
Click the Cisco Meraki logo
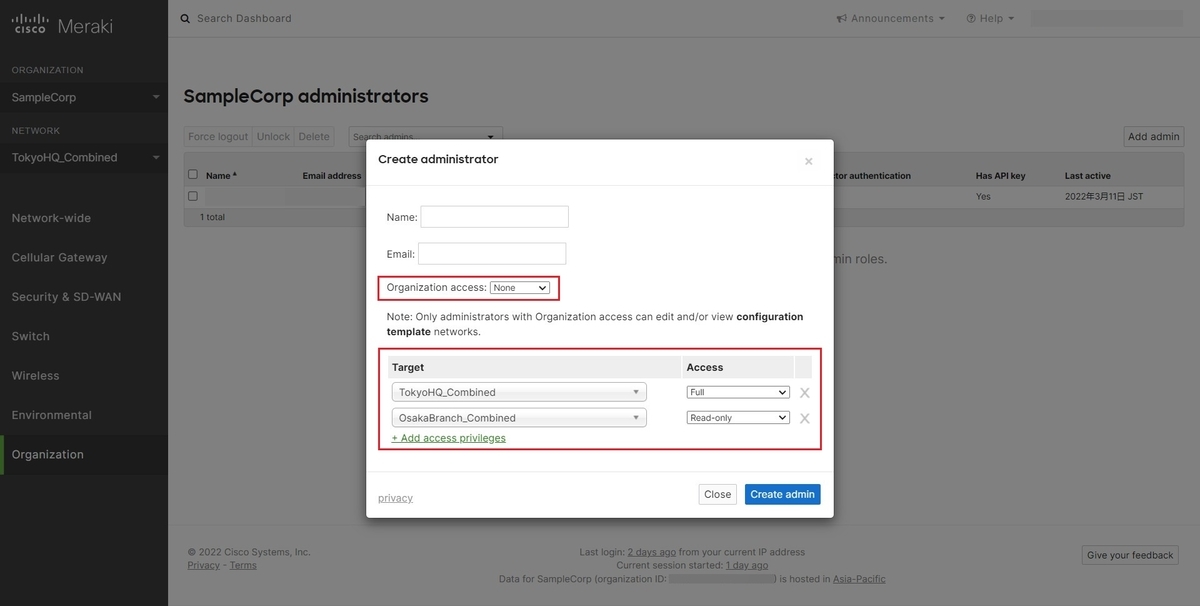pos(62,26)
